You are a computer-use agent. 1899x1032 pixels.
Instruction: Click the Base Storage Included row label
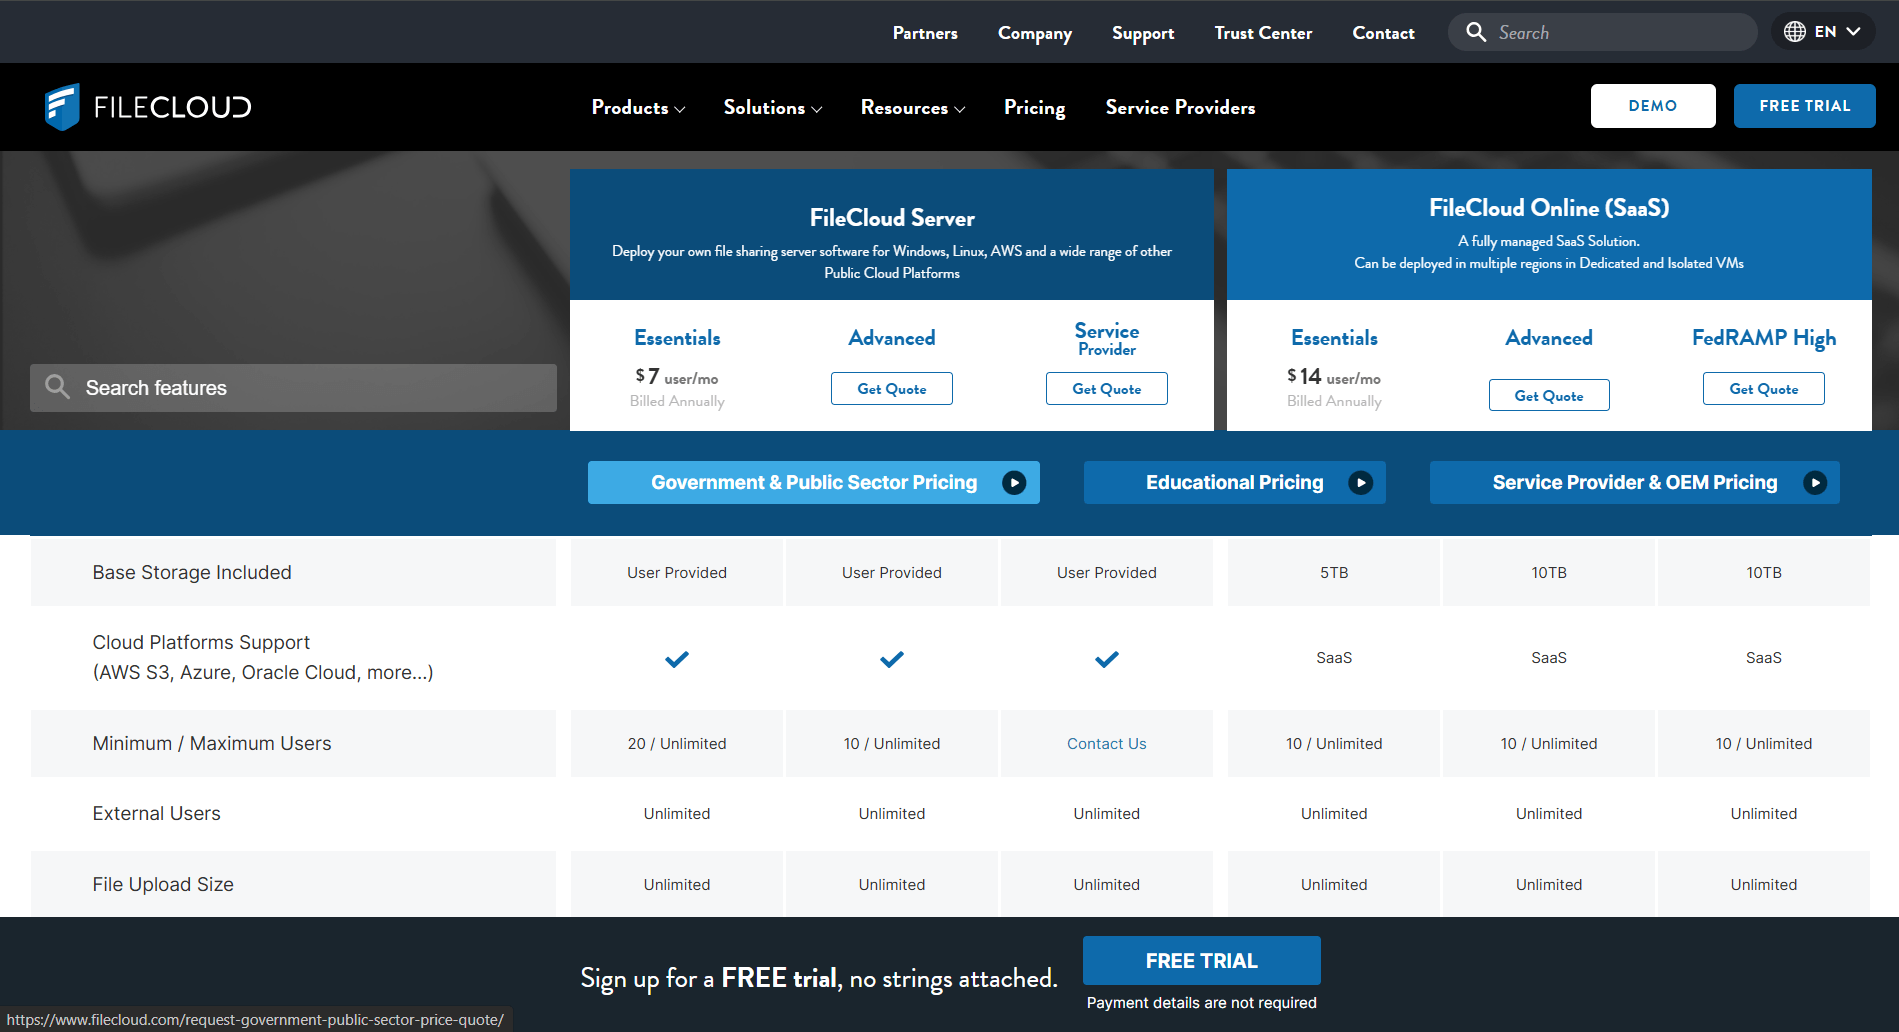(x=192, y=573)
